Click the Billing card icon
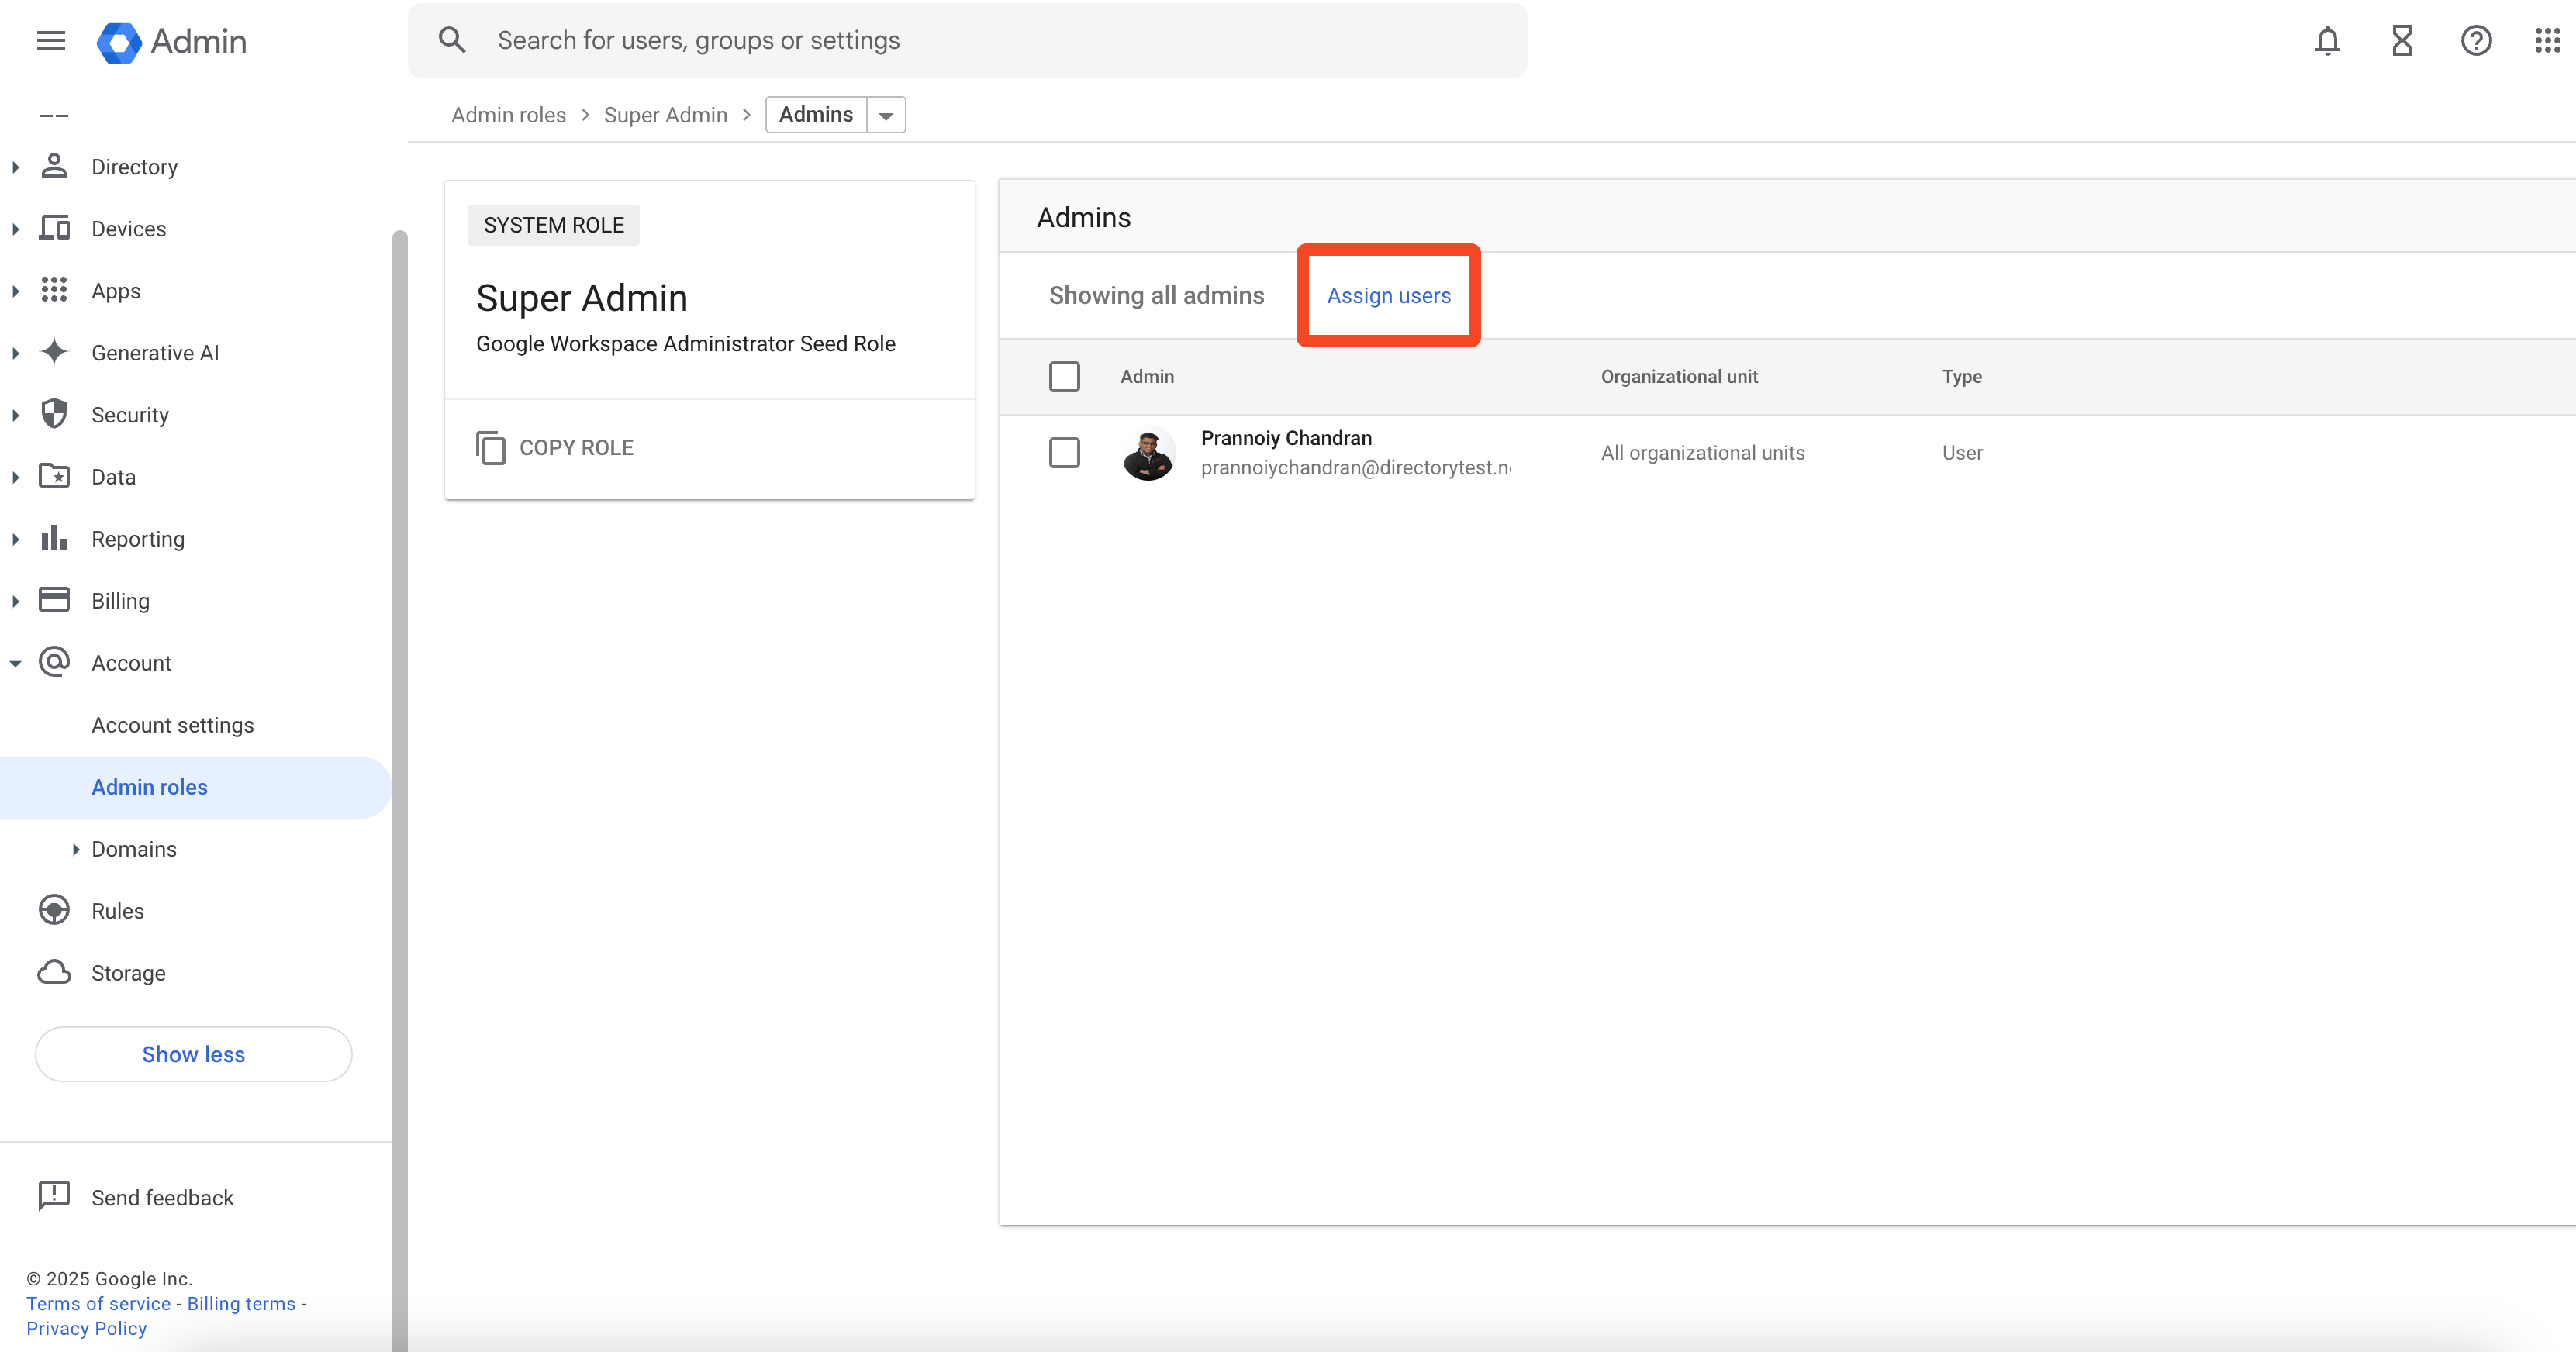 tap(54, 600)
